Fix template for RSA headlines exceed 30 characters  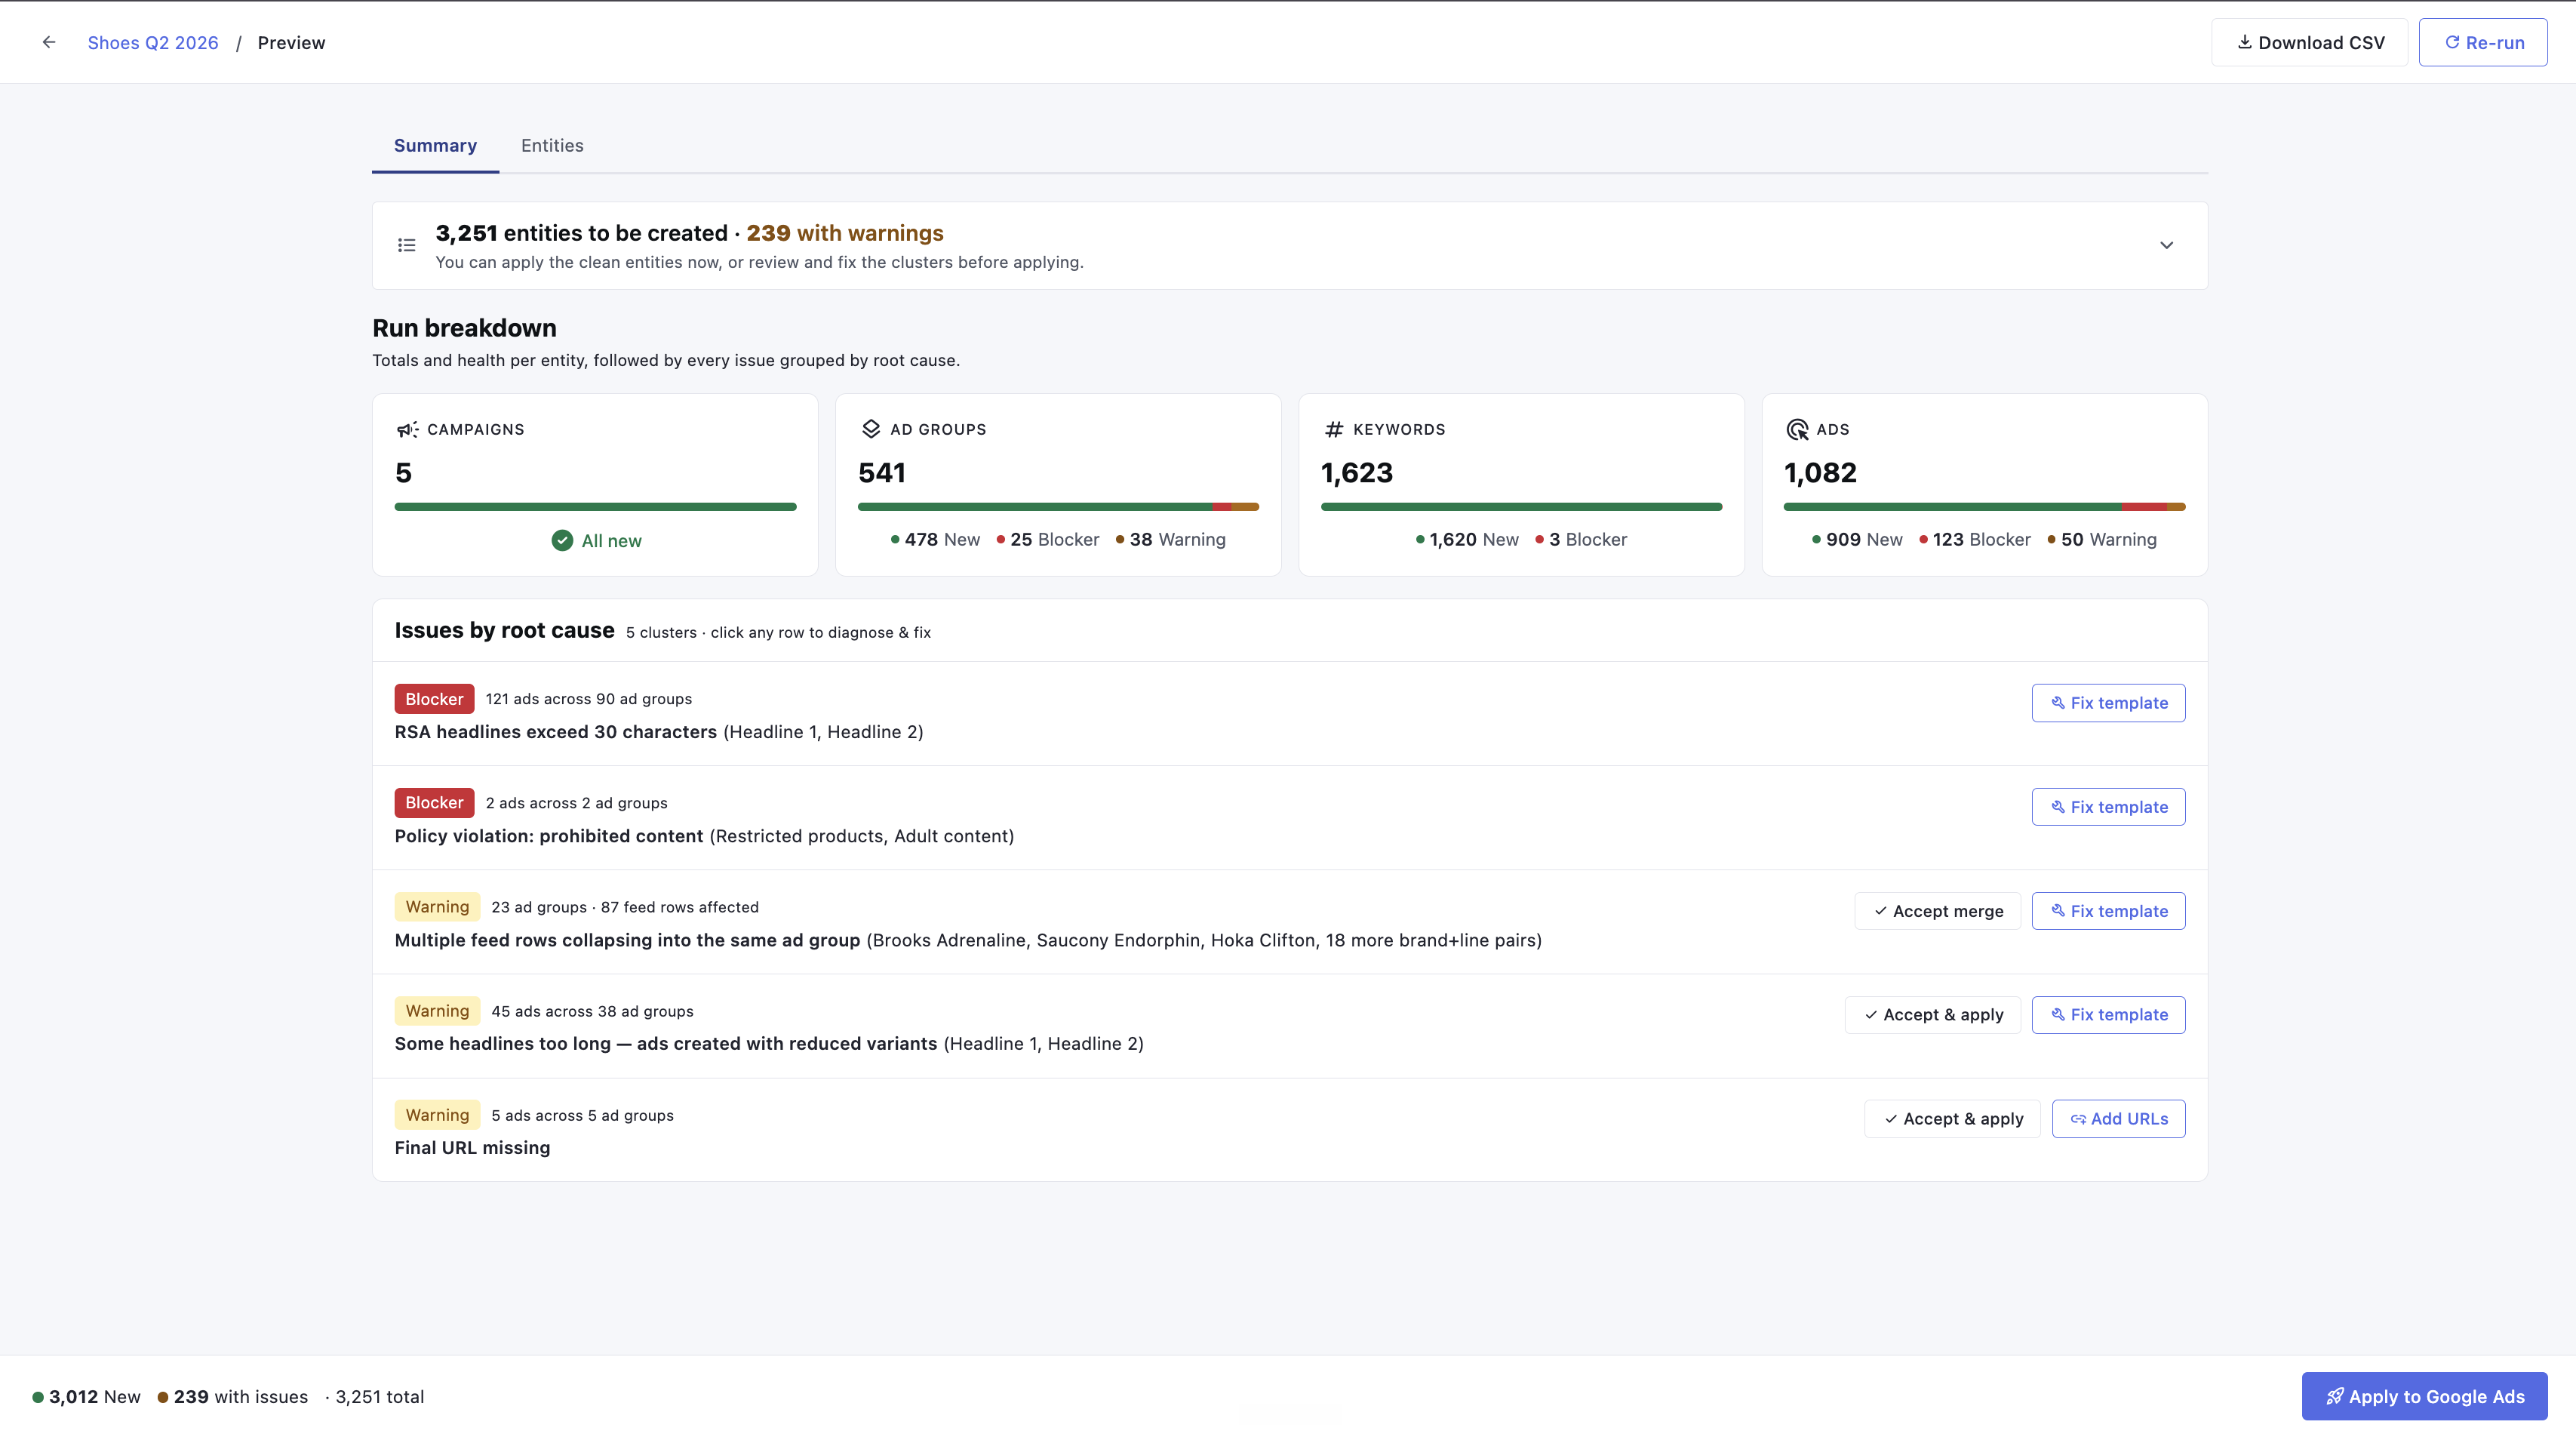2108,703
